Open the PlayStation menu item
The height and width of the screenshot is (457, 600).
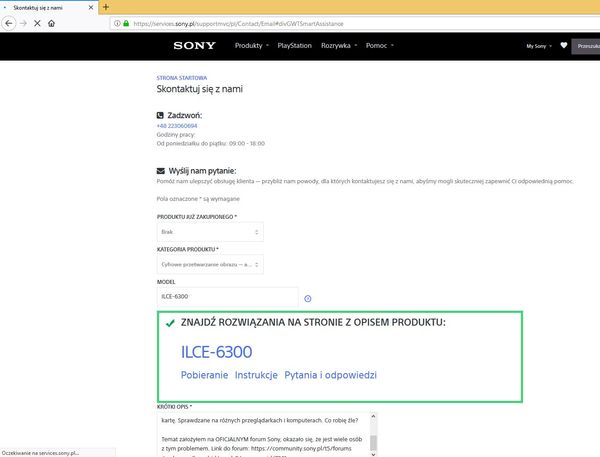[x=294, y=46]
